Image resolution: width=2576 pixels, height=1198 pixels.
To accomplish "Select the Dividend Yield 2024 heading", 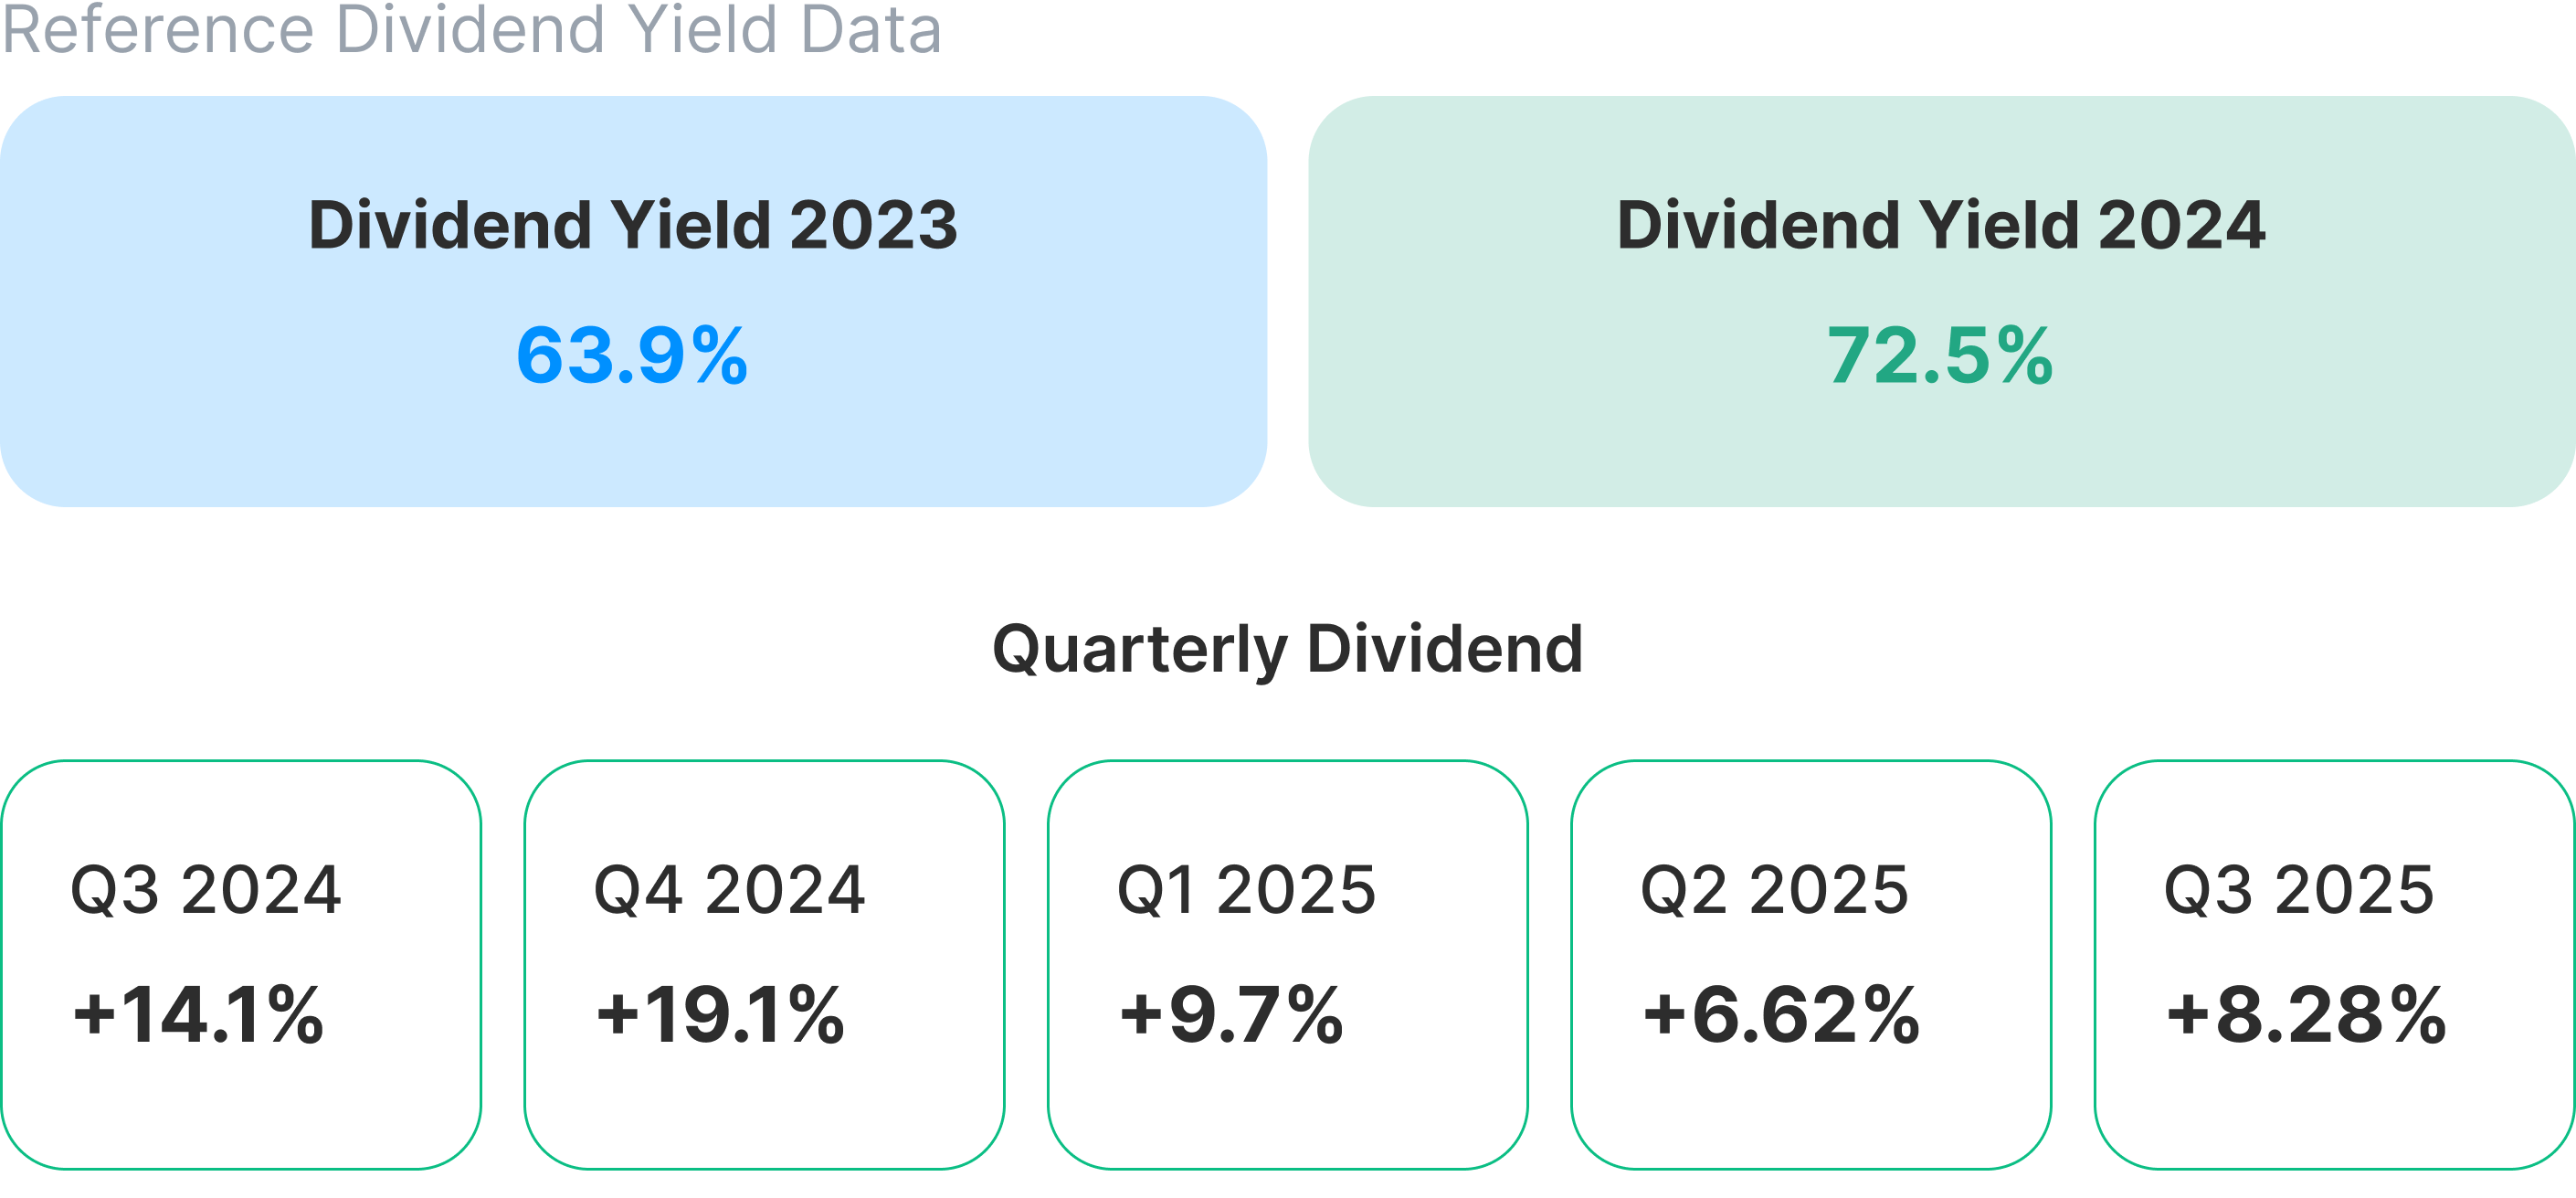I will click(x=1940, y=225).
